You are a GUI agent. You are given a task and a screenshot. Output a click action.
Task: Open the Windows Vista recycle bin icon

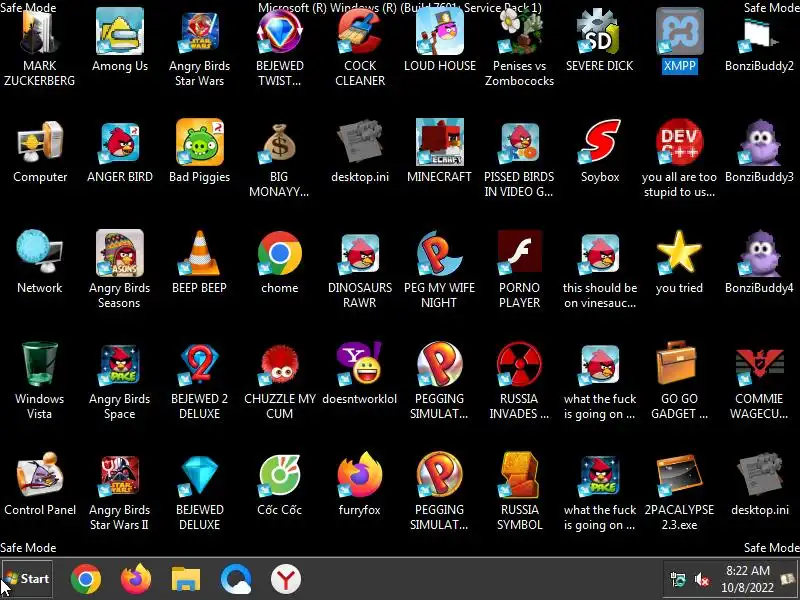pos(40,364)
